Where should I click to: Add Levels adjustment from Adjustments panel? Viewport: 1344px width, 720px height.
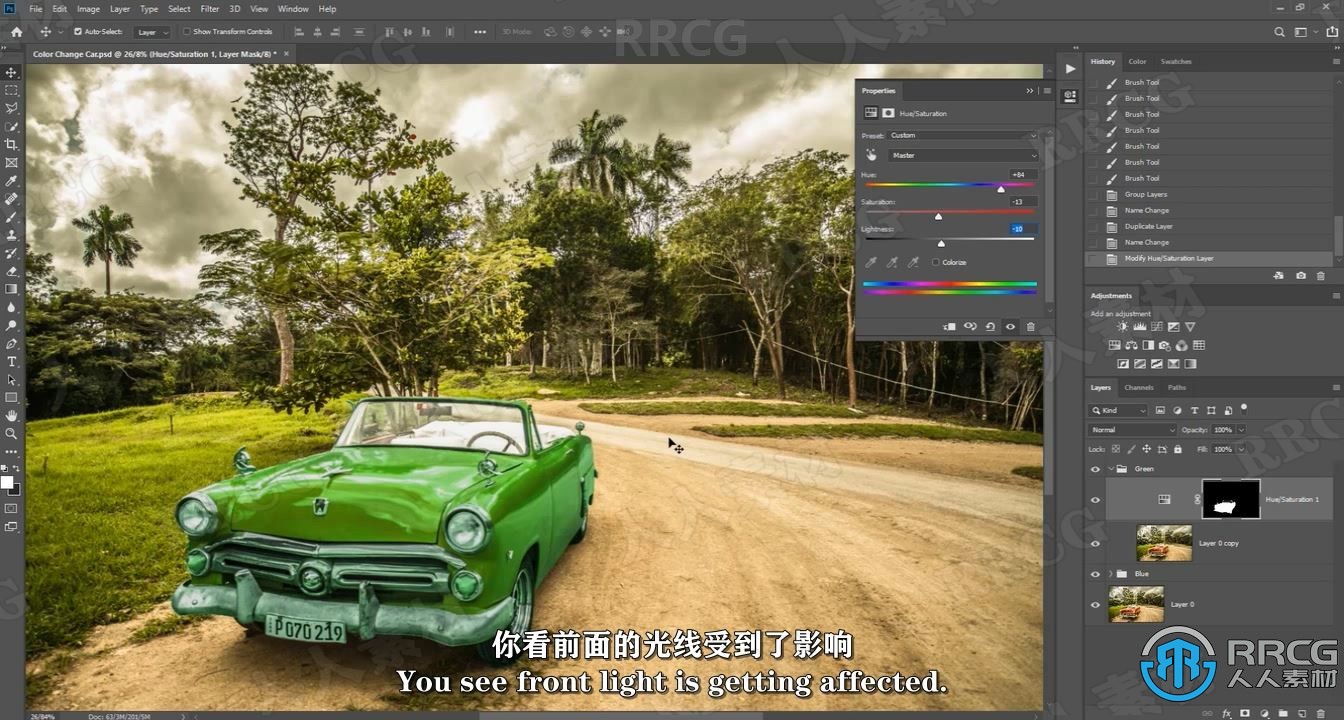coord(1139,327)
